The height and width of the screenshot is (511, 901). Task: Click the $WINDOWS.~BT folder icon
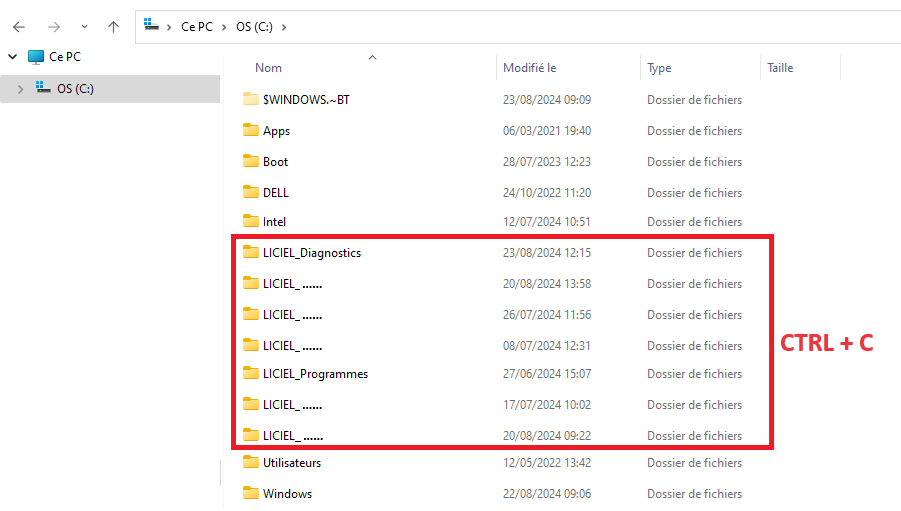251,99
